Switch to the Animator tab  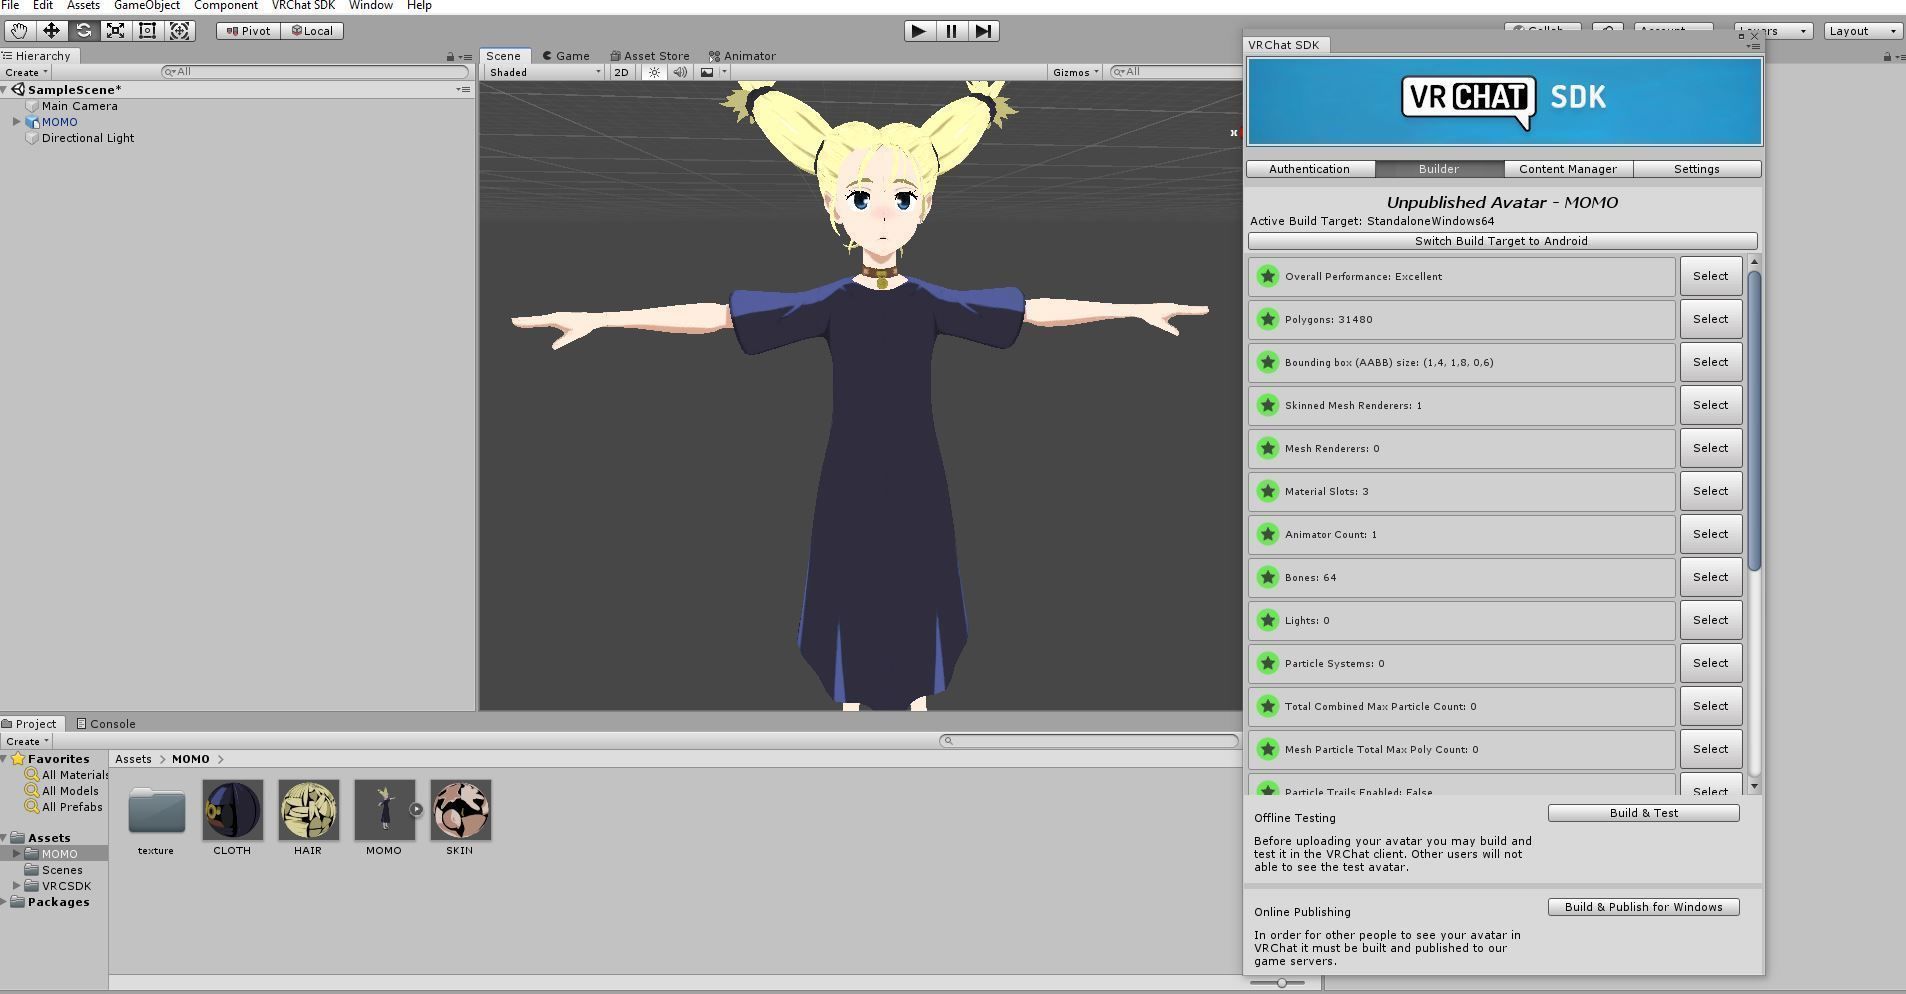point(742,56)
